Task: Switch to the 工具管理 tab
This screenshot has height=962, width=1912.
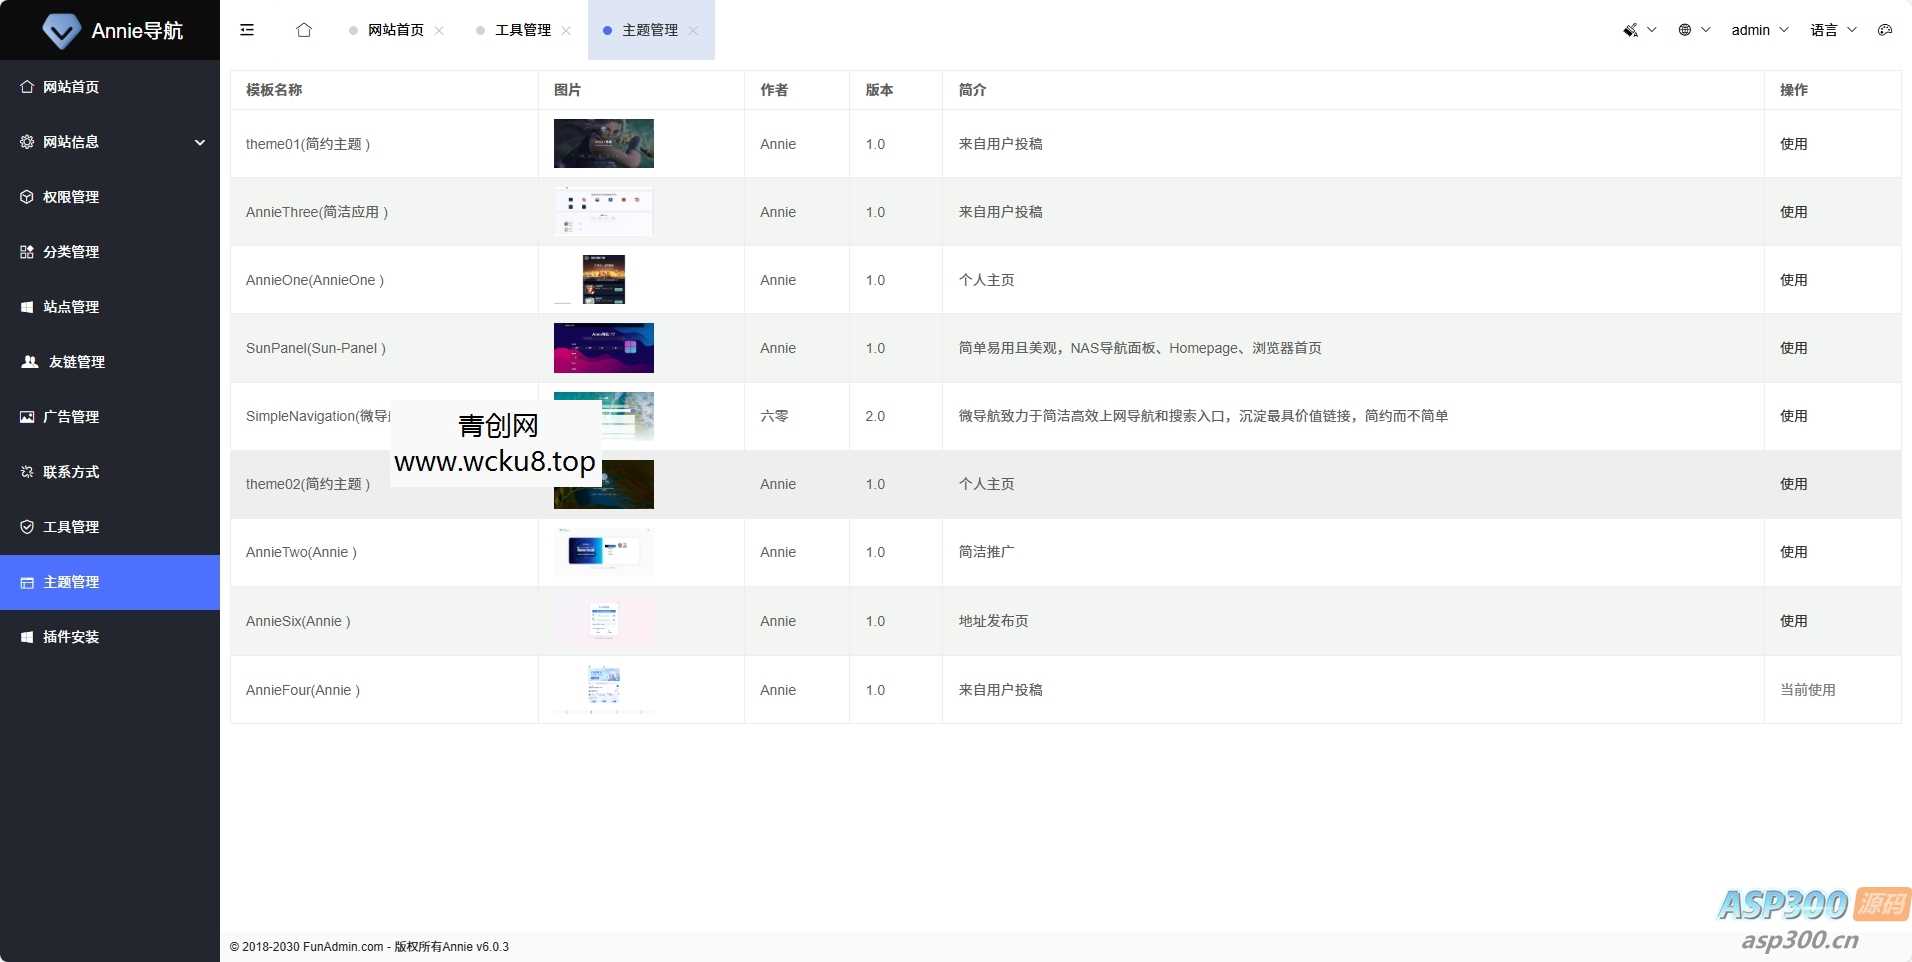Action: pyautogui.click(x=521, y=30)
